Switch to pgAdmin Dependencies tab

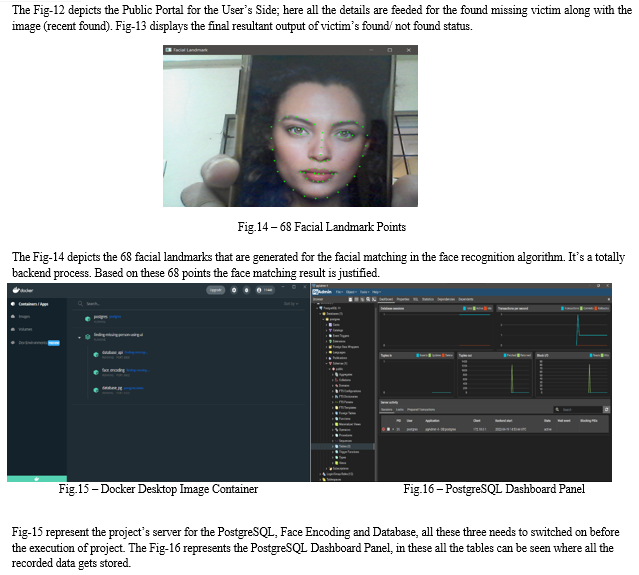click(x=446, y=299)
